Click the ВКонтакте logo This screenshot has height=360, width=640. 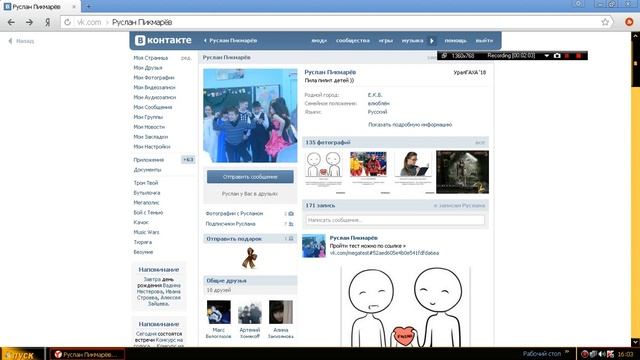163,40
